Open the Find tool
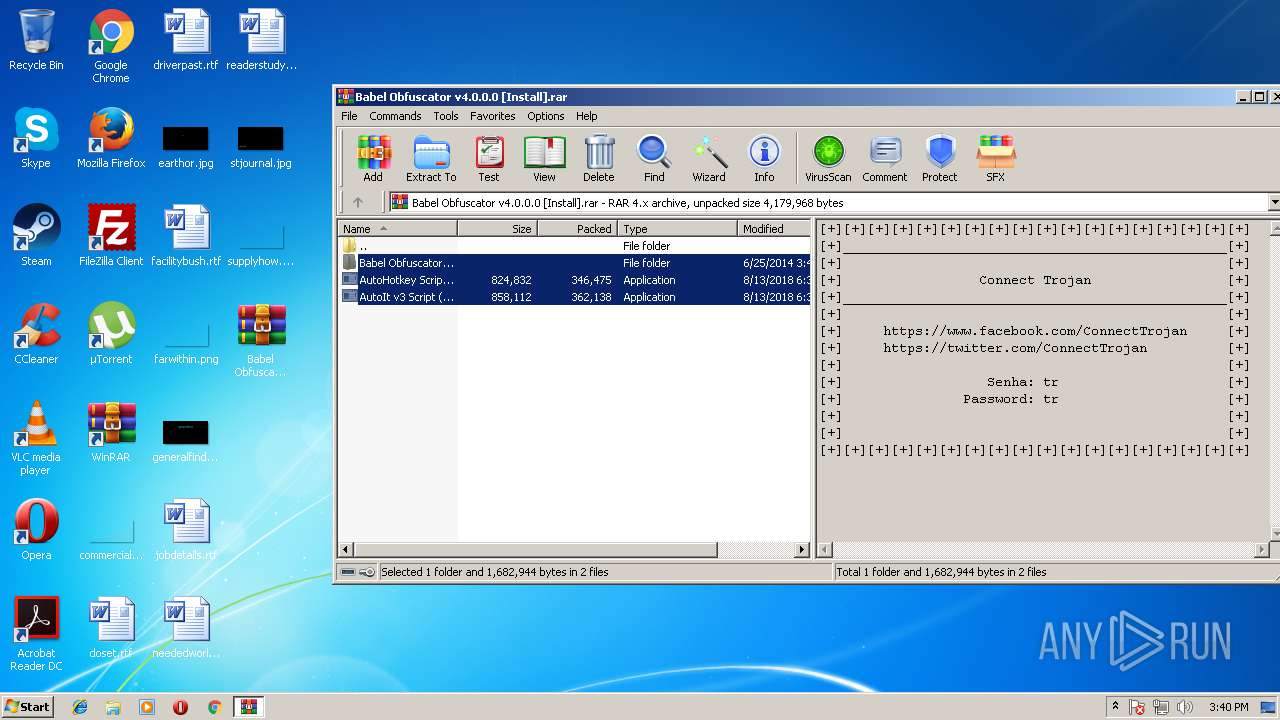1280x720 pixels. (654, 159)
